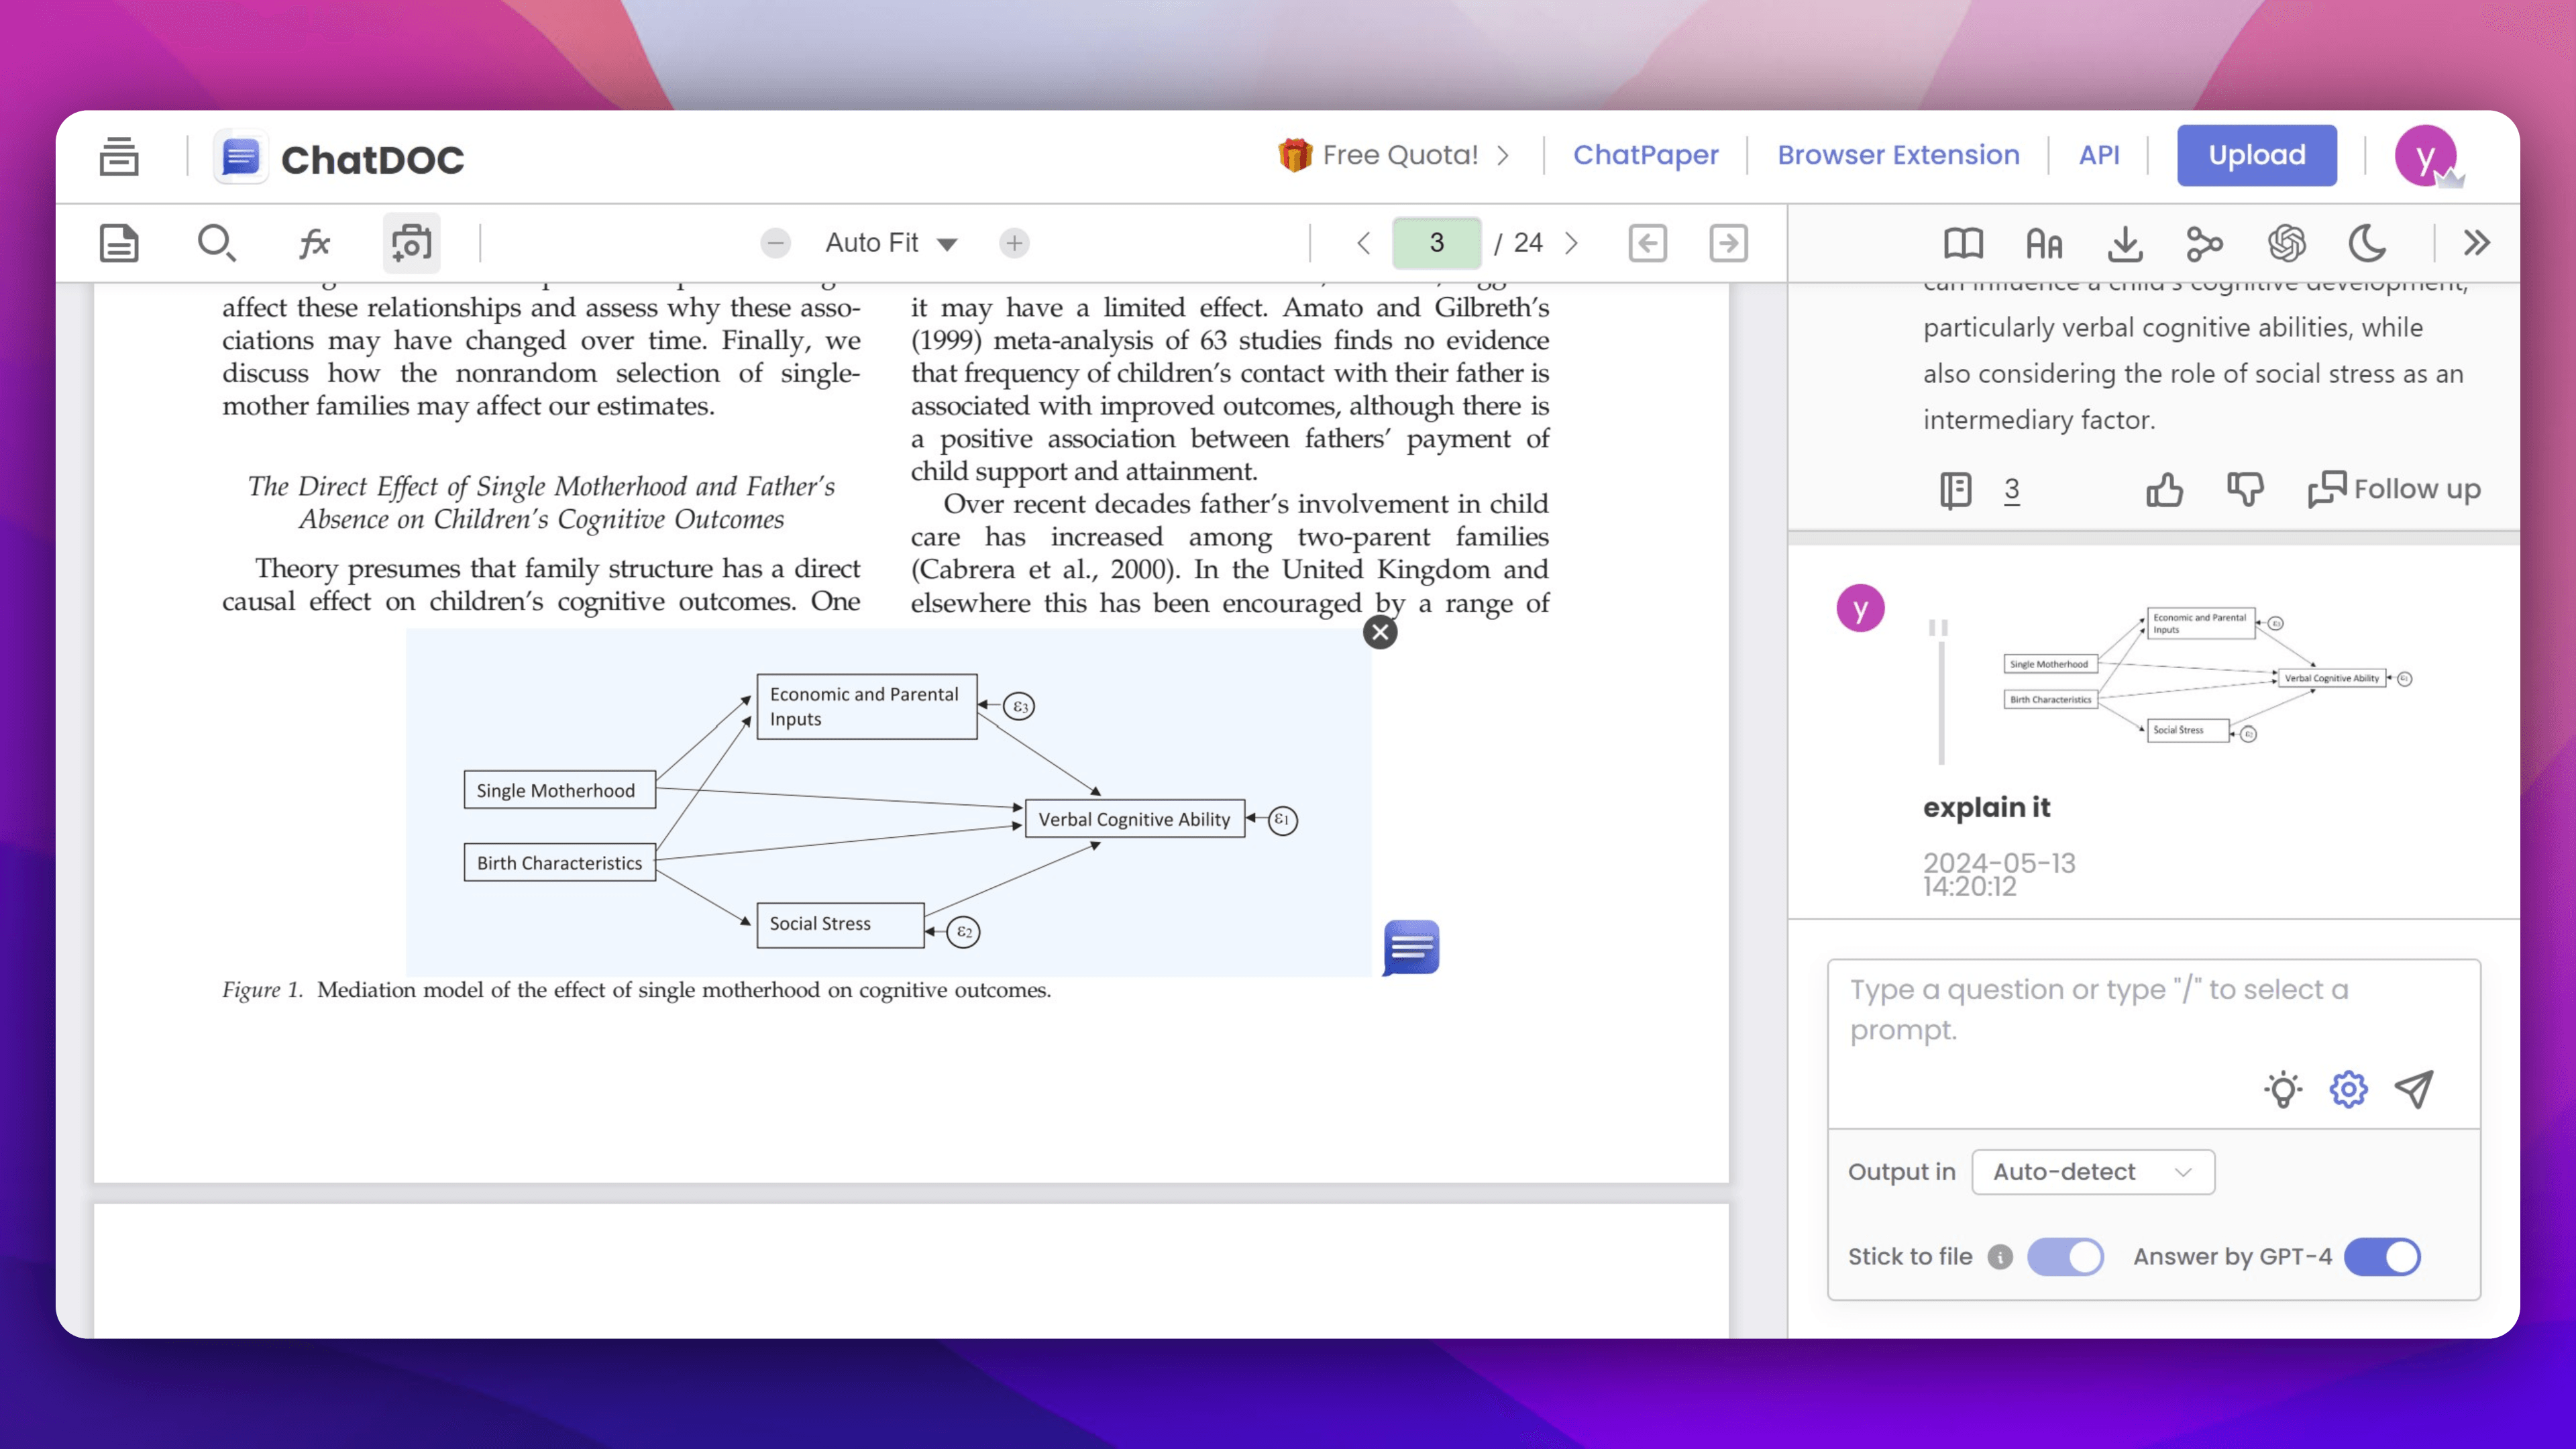Open the lightbulb suggestions icon
Viewport: 2576px width, 1449px height.
pos(2283,1089)
